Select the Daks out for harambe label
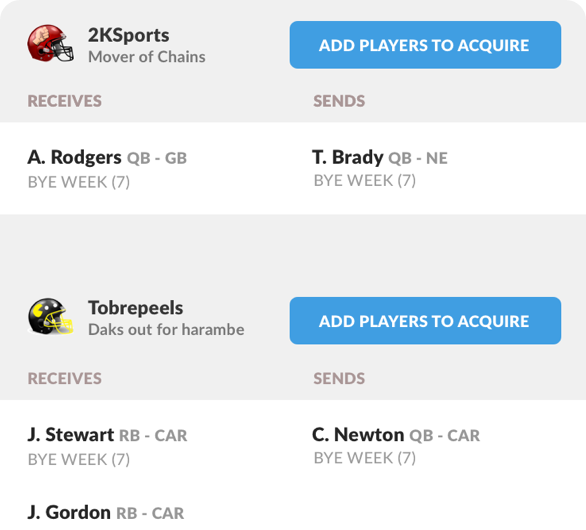The image size is (586, 530). [166, 330]
